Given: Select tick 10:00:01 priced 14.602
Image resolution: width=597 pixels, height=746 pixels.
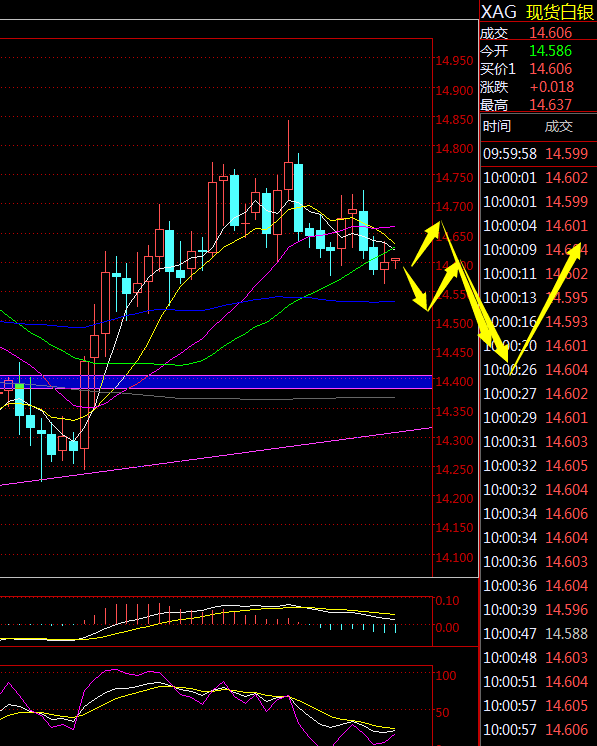Looking at the screenshot, I should click(x=538, y=178).
